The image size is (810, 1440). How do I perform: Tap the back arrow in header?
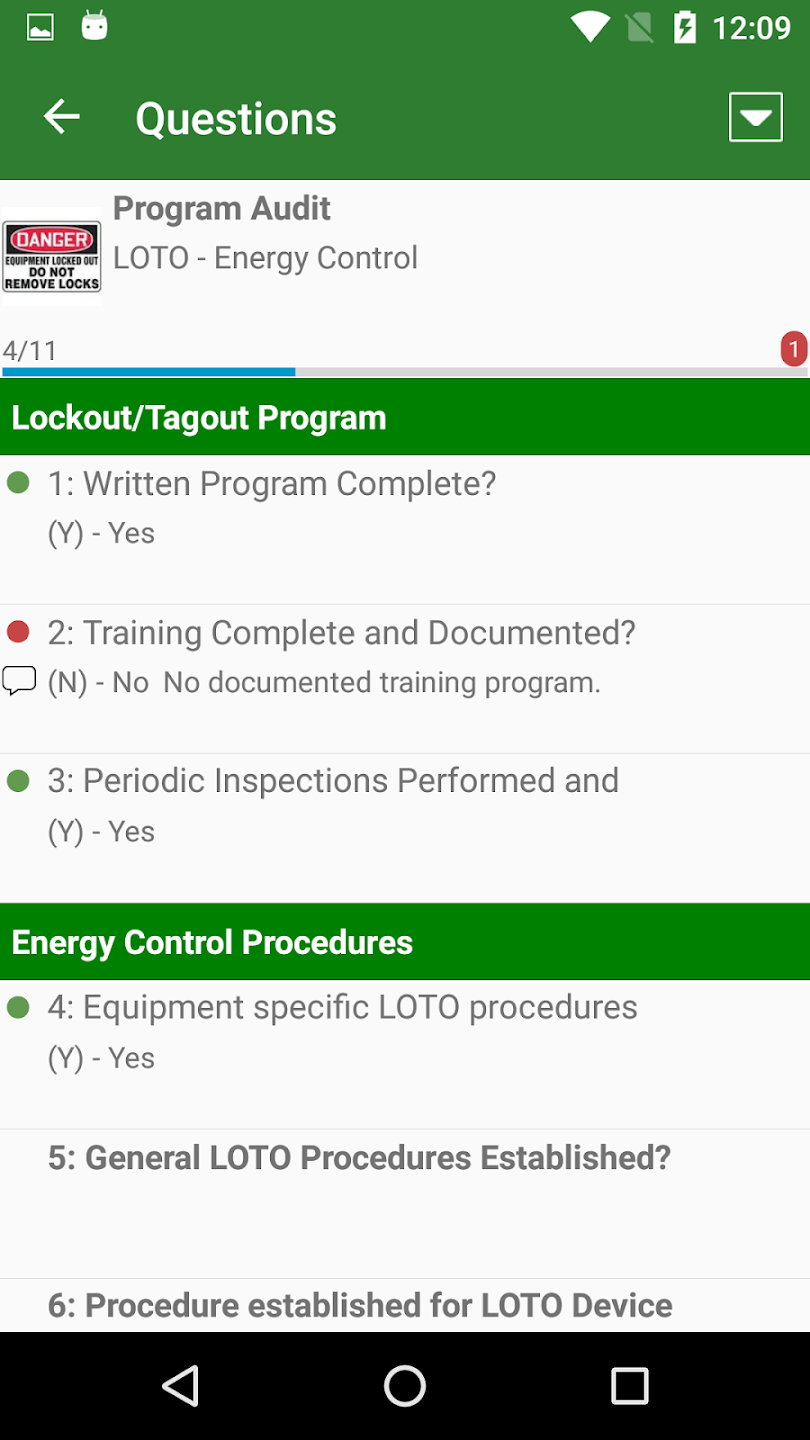pyautogui.click(x=61, y=118)
